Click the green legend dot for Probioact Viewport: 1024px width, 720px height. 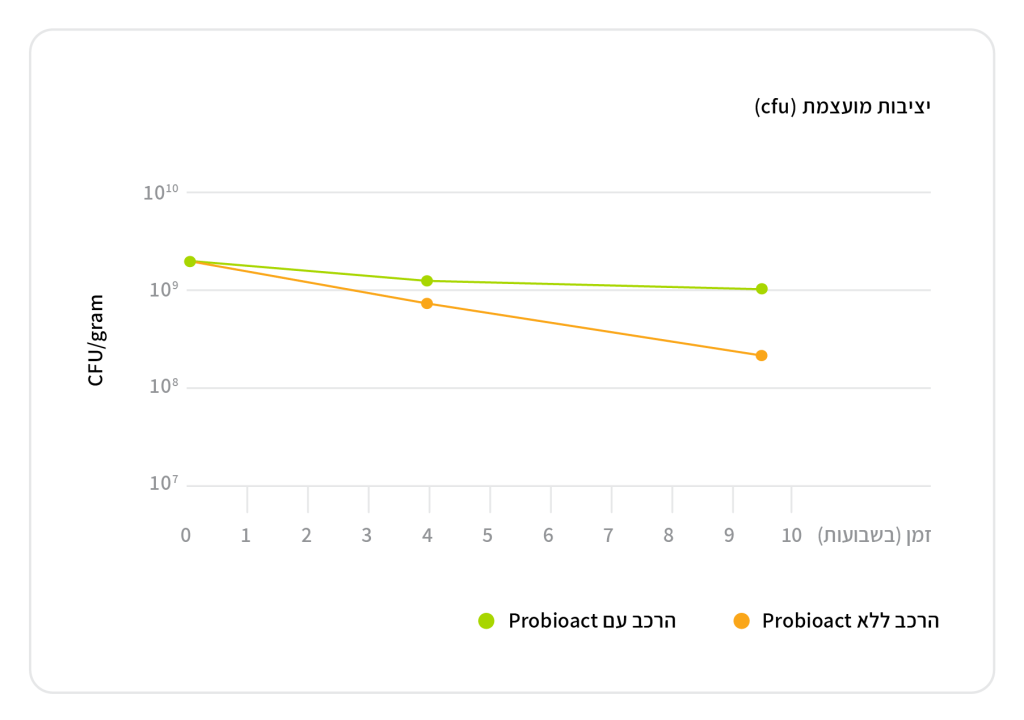click(x=487, y=621)
